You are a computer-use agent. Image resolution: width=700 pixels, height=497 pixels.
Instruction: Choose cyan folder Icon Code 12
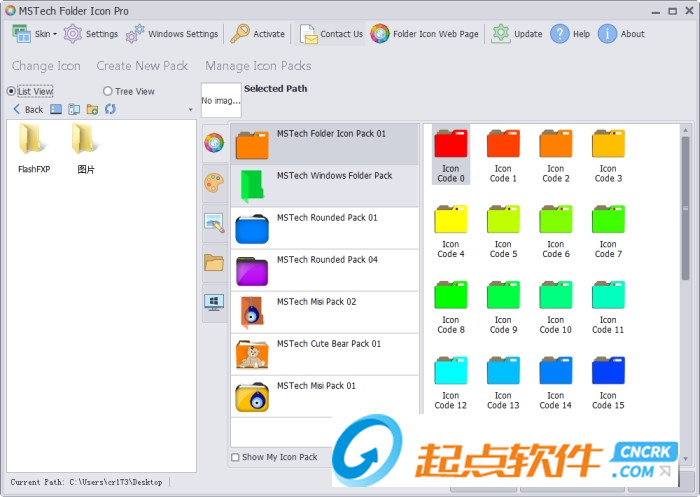pos(451,382)
